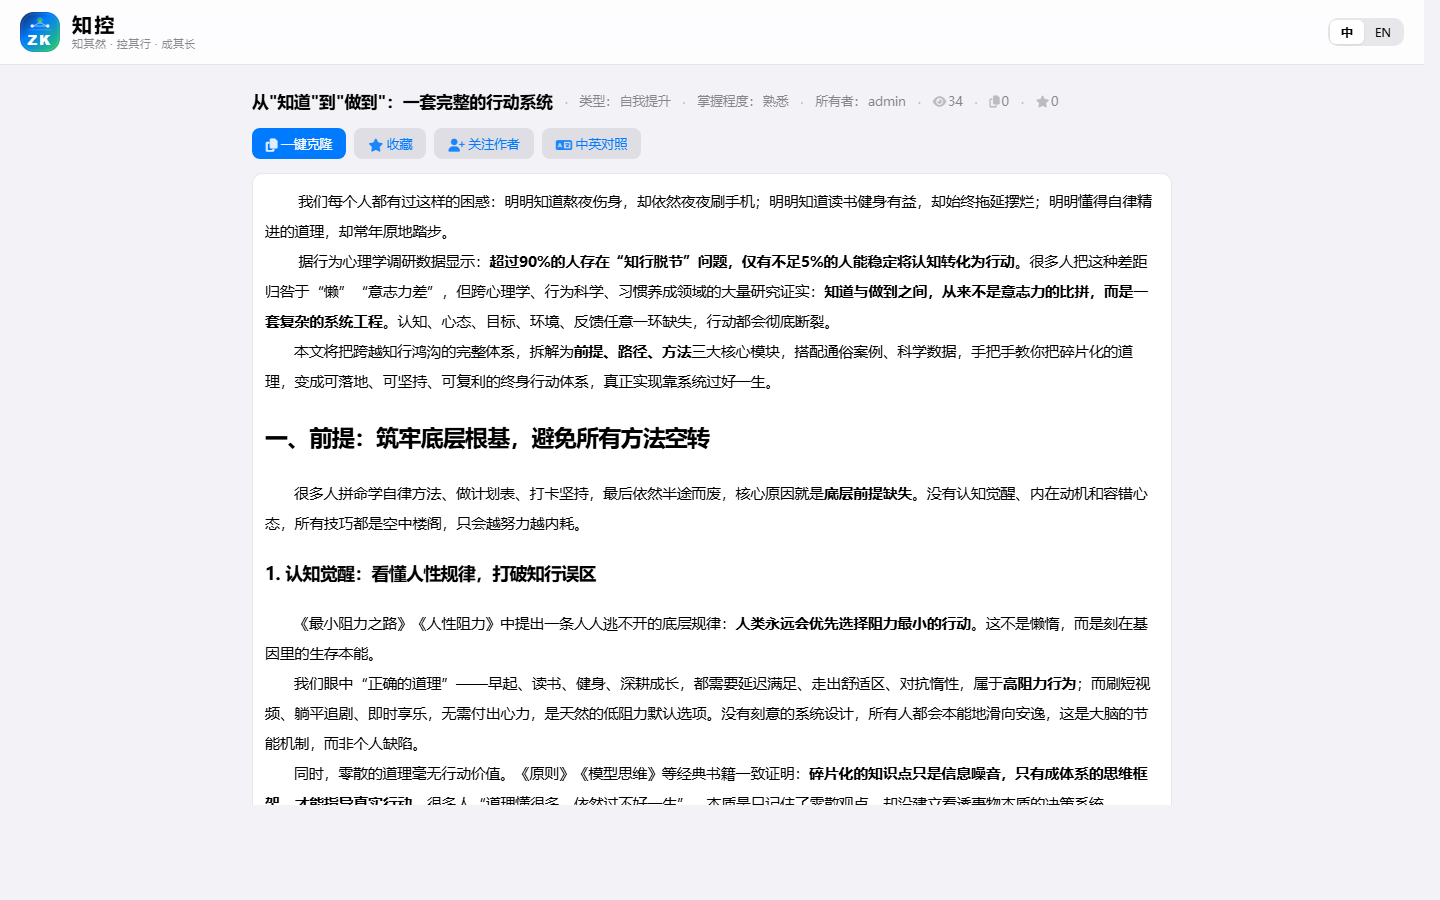Screen dimensions: 1440x900
Task: Switch language to 中
Action: 1347,32
